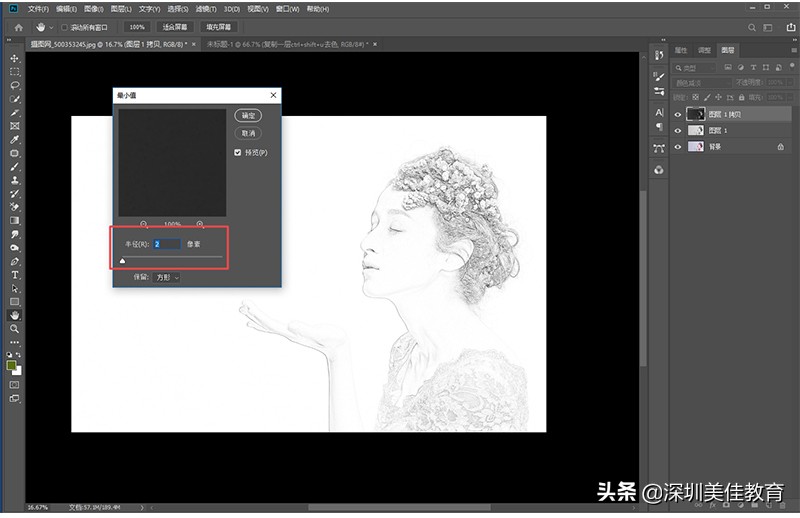800x518 pixels.
Task: Hide the 图层 1 拷贝 layer
Action: (678, 115)
